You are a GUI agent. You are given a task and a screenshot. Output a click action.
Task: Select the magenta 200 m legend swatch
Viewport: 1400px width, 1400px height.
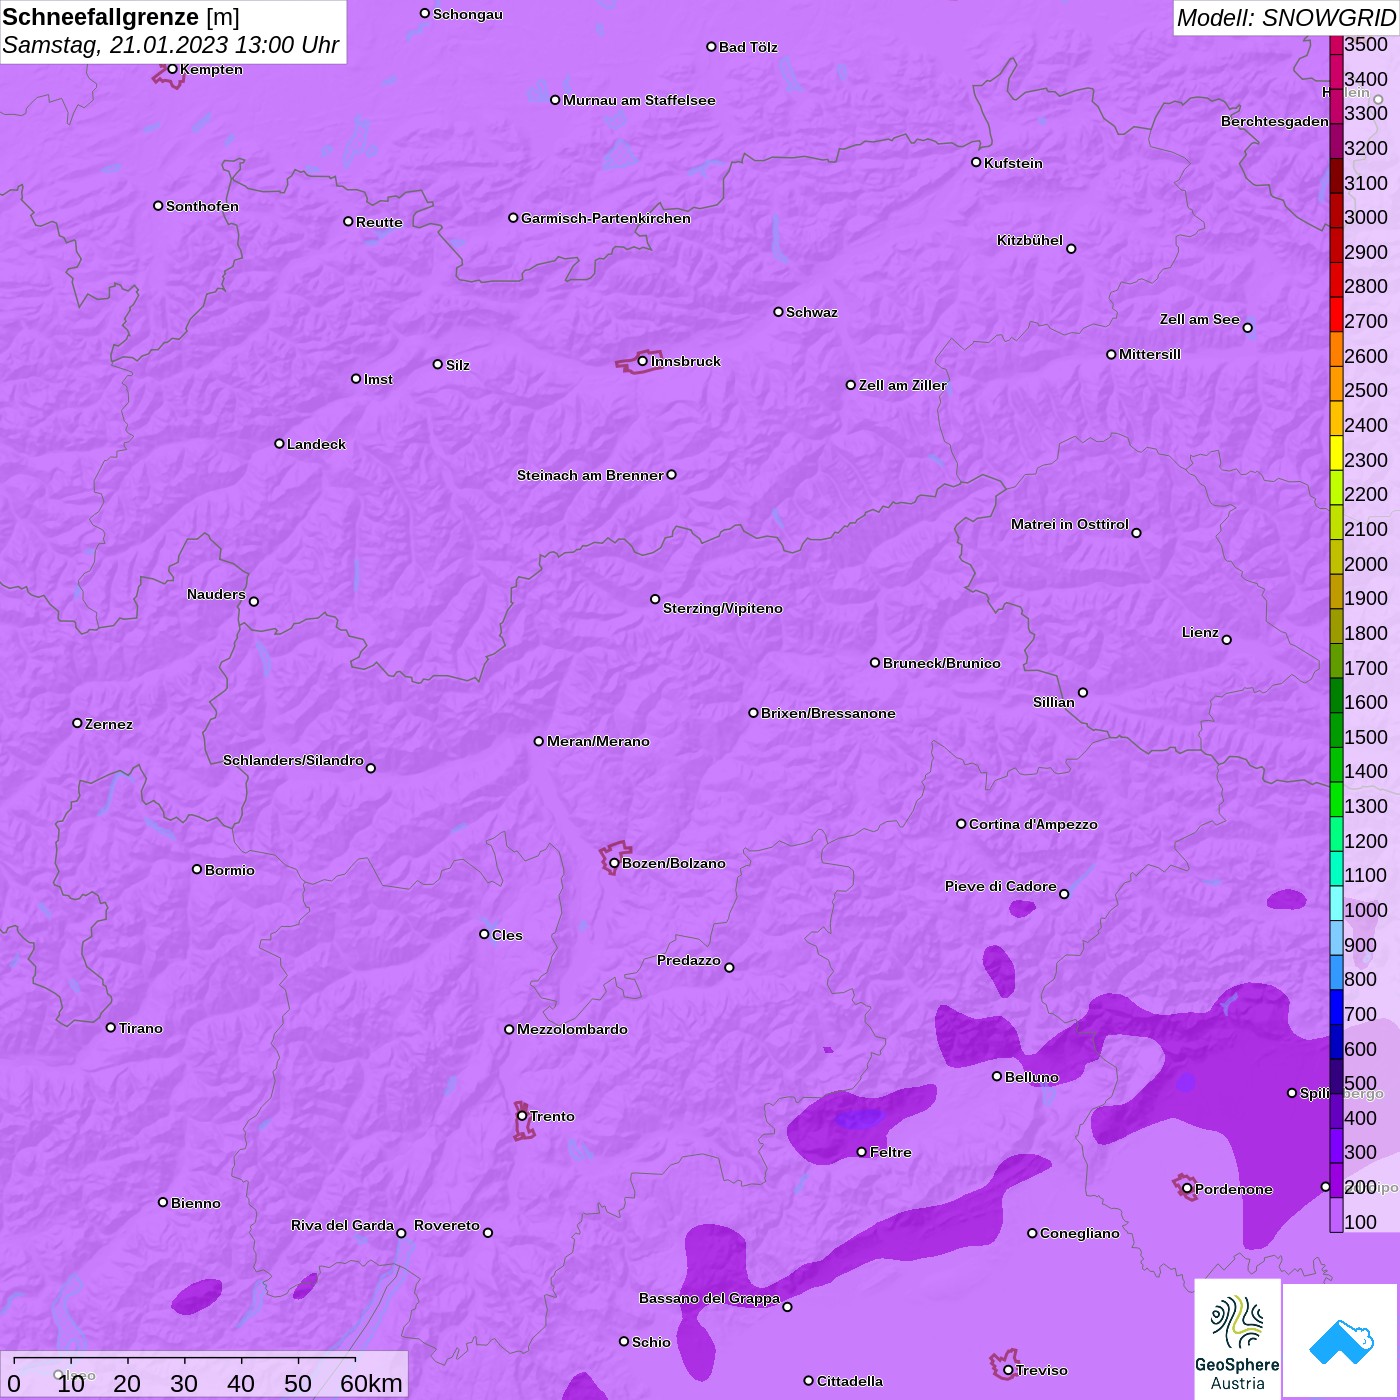click(x=1336, y=1180)
